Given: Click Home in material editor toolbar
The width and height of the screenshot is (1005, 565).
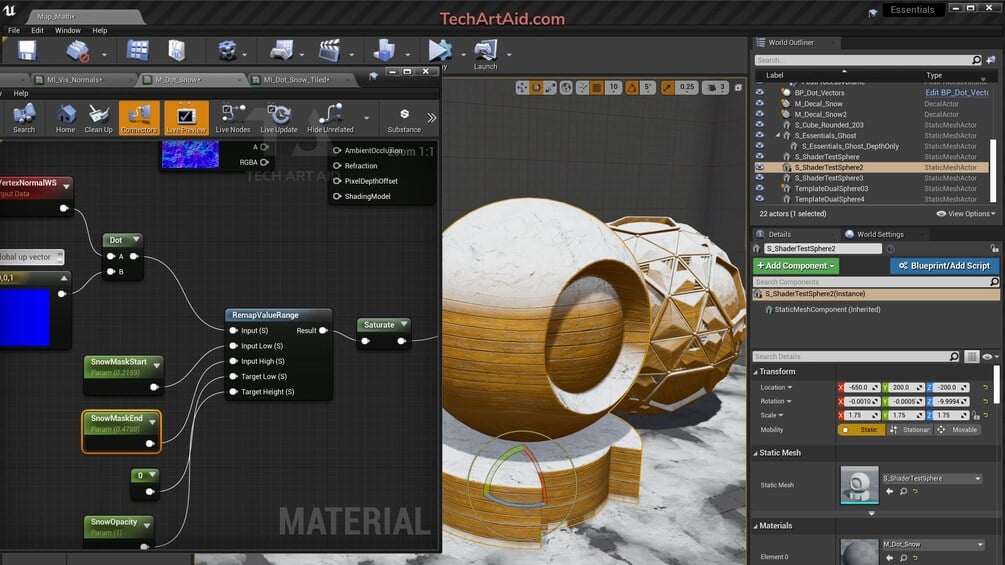Looking at the screenshot, I should coord(65,119).
